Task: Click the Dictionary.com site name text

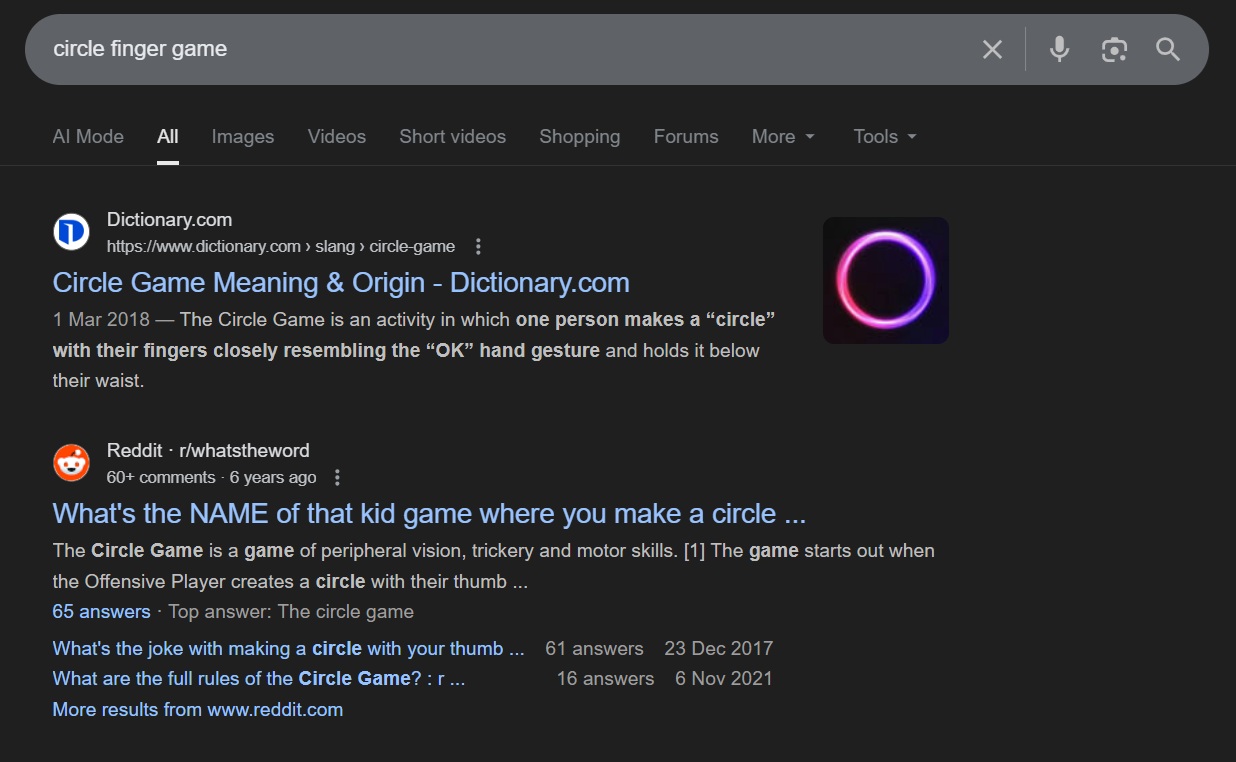Action: pos(169,220)
